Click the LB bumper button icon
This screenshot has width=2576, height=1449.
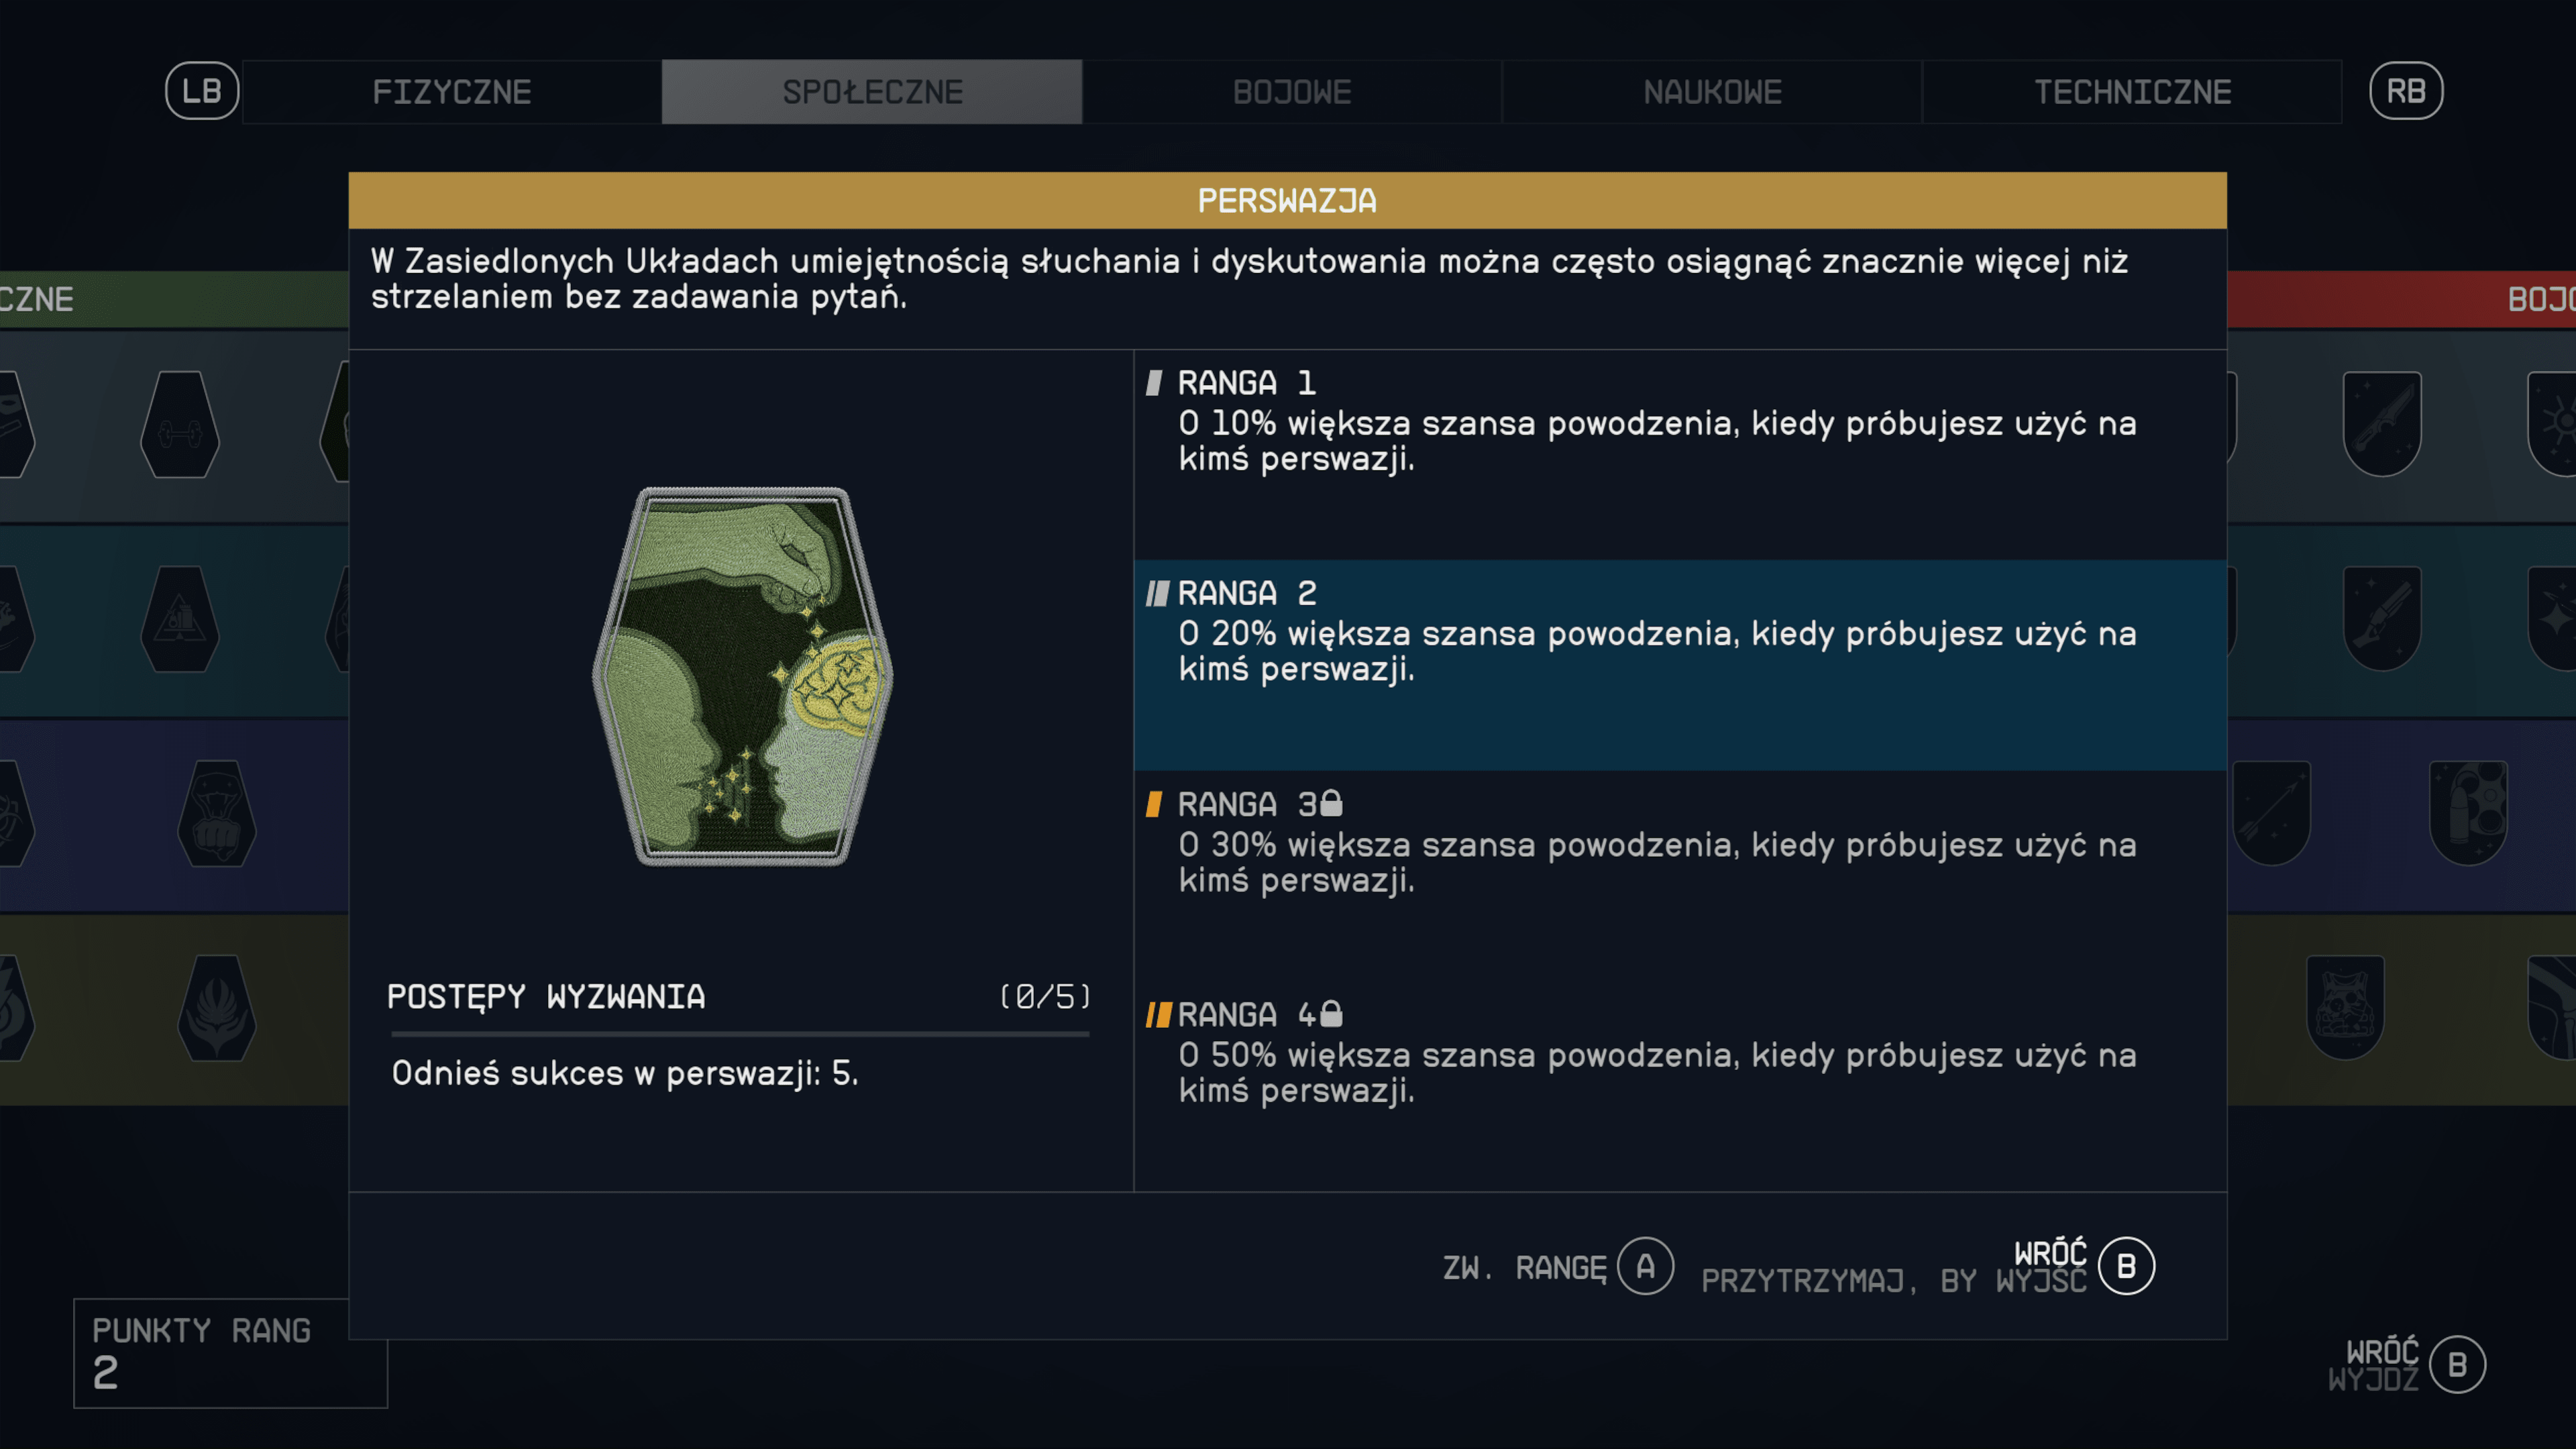(202, 91)
